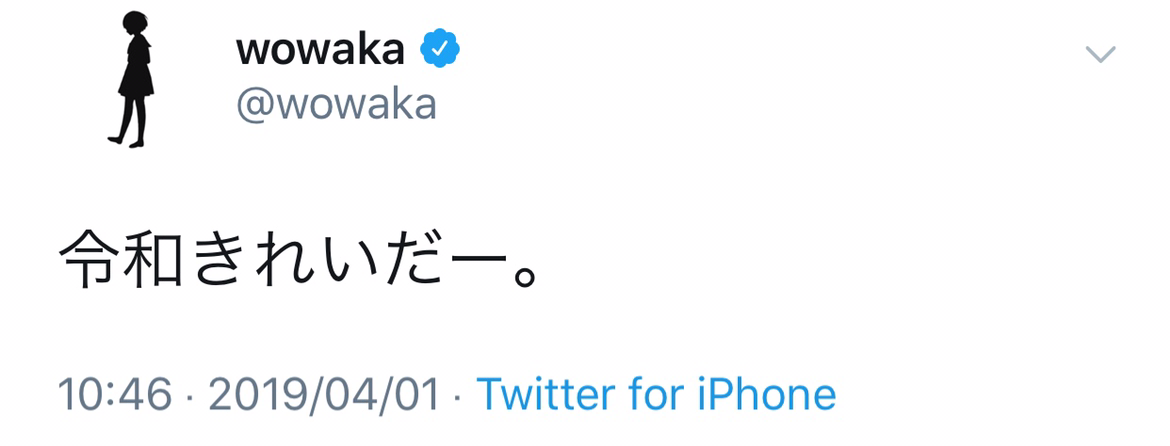The image size is (1170, 446).
Task: Click the Twitter for iPhone source link
Action: pos(656,395)
